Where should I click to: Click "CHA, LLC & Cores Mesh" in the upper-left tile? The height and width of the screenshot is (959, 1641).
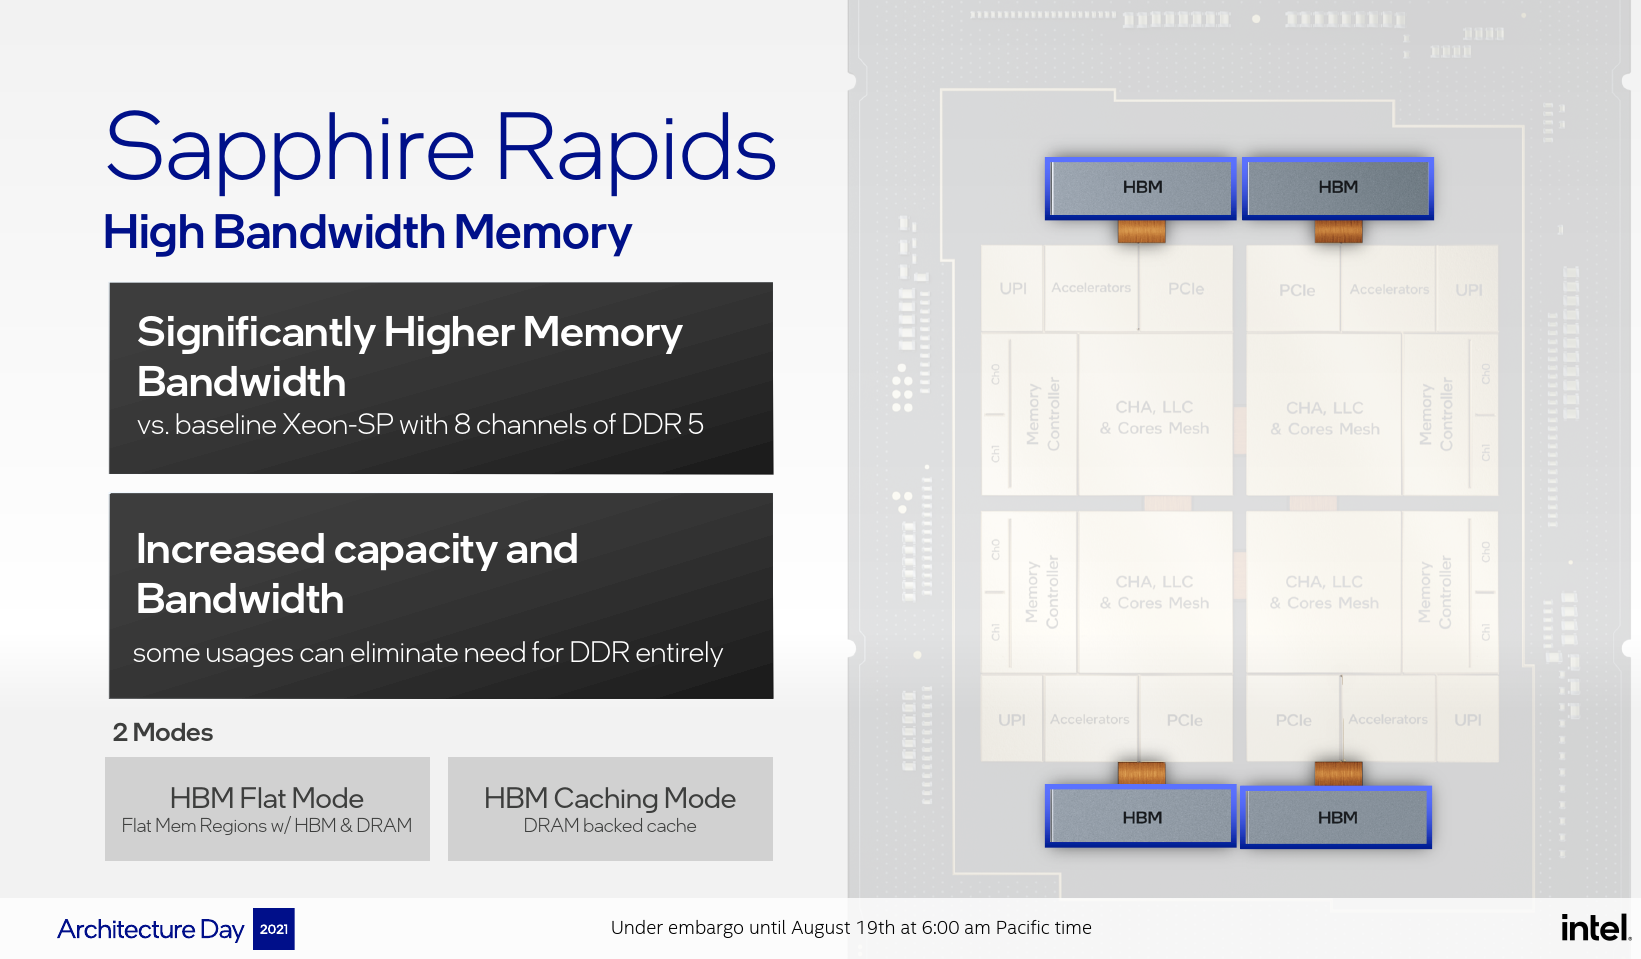point(1155,418)
